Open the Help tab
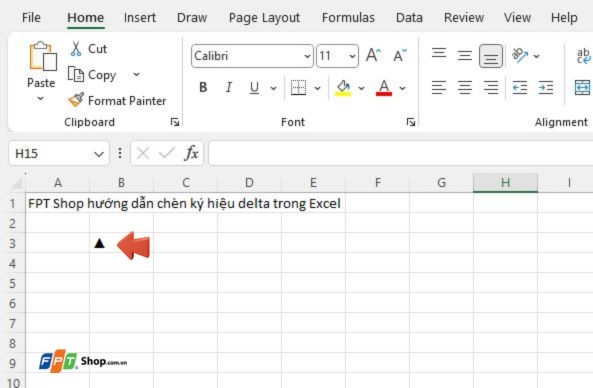Screen dimensions: 593x388 point(564,17)
